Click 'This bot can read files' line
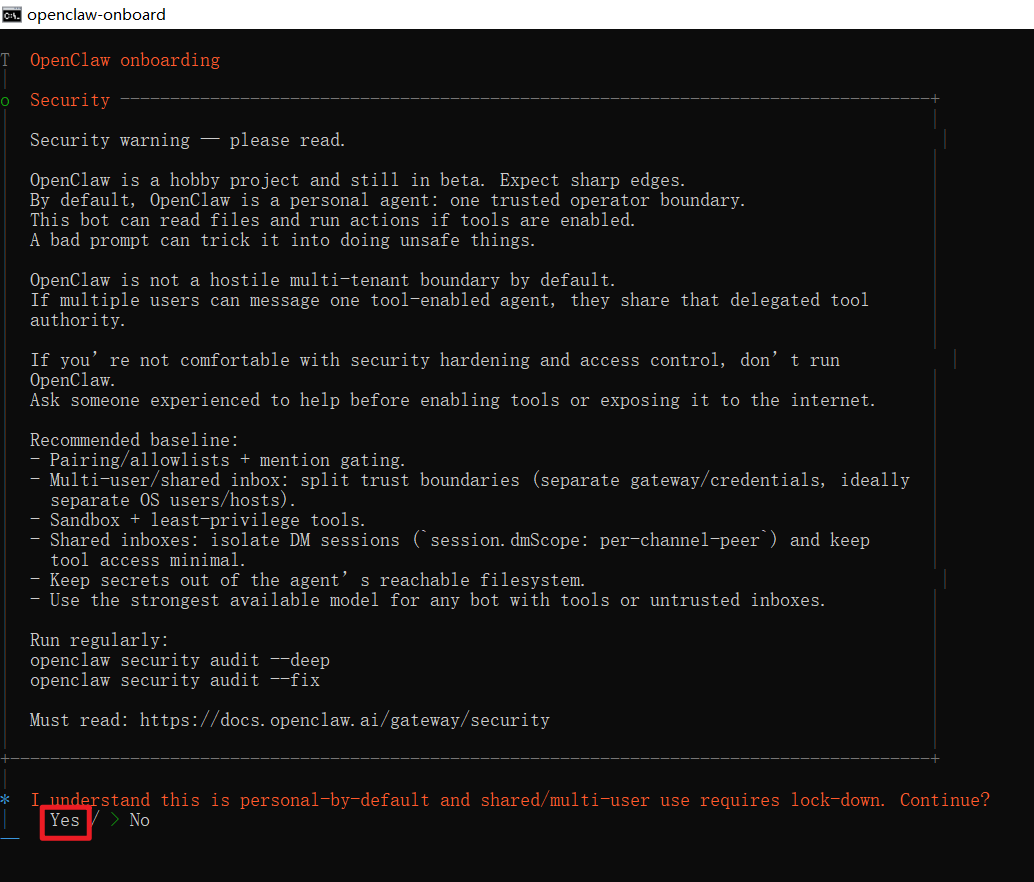The width and height of the screenshot is (1034, 882). (x=332, y=220)
